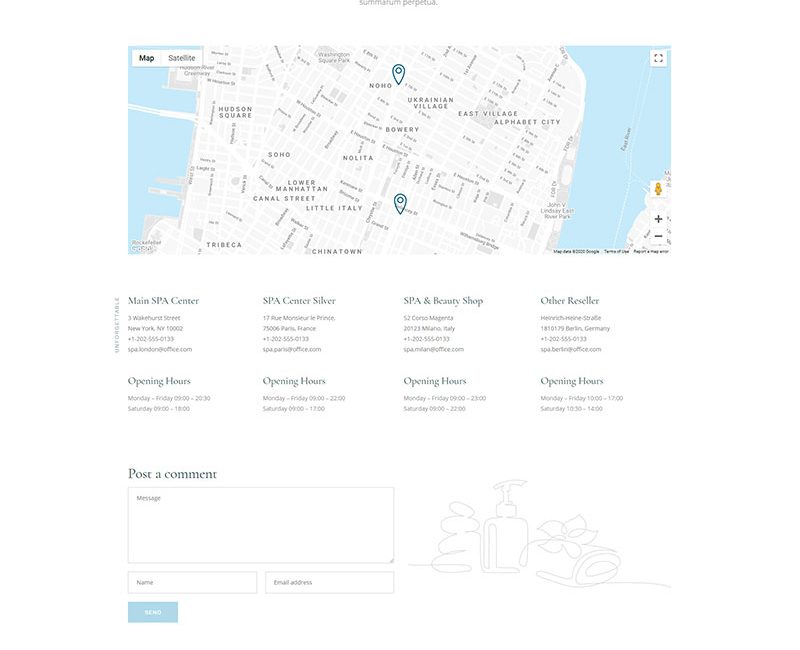Click the spa.london@office.com email
This screenshot has width=800, height=650.
click(x=160, y=349)
